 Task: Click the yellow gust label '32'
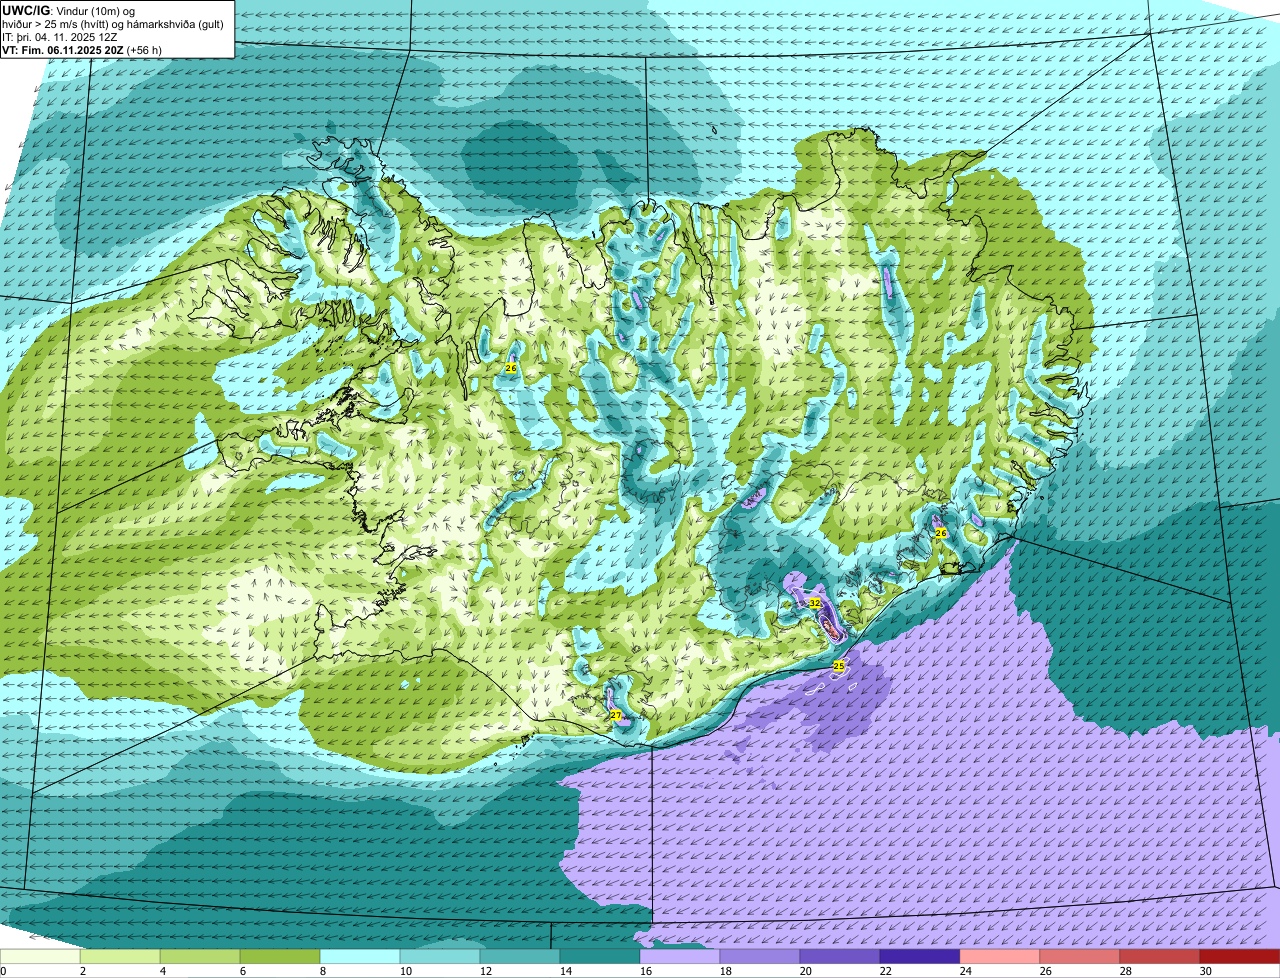pos(815,604)
